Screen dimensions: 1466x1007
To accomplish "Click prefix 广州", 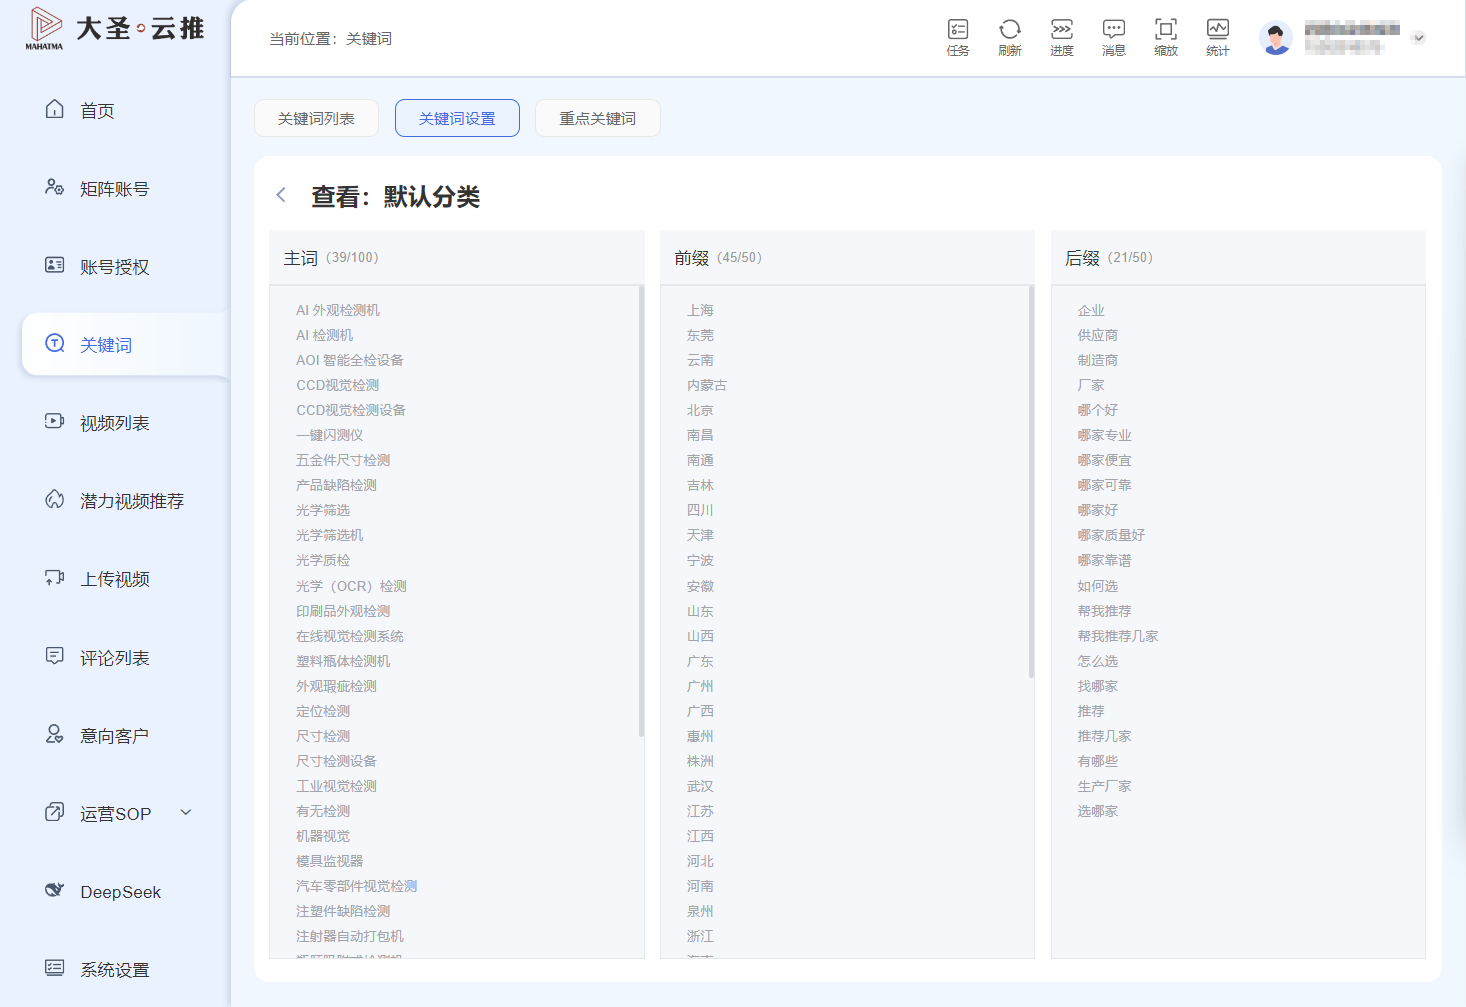I will coord(700,686).
